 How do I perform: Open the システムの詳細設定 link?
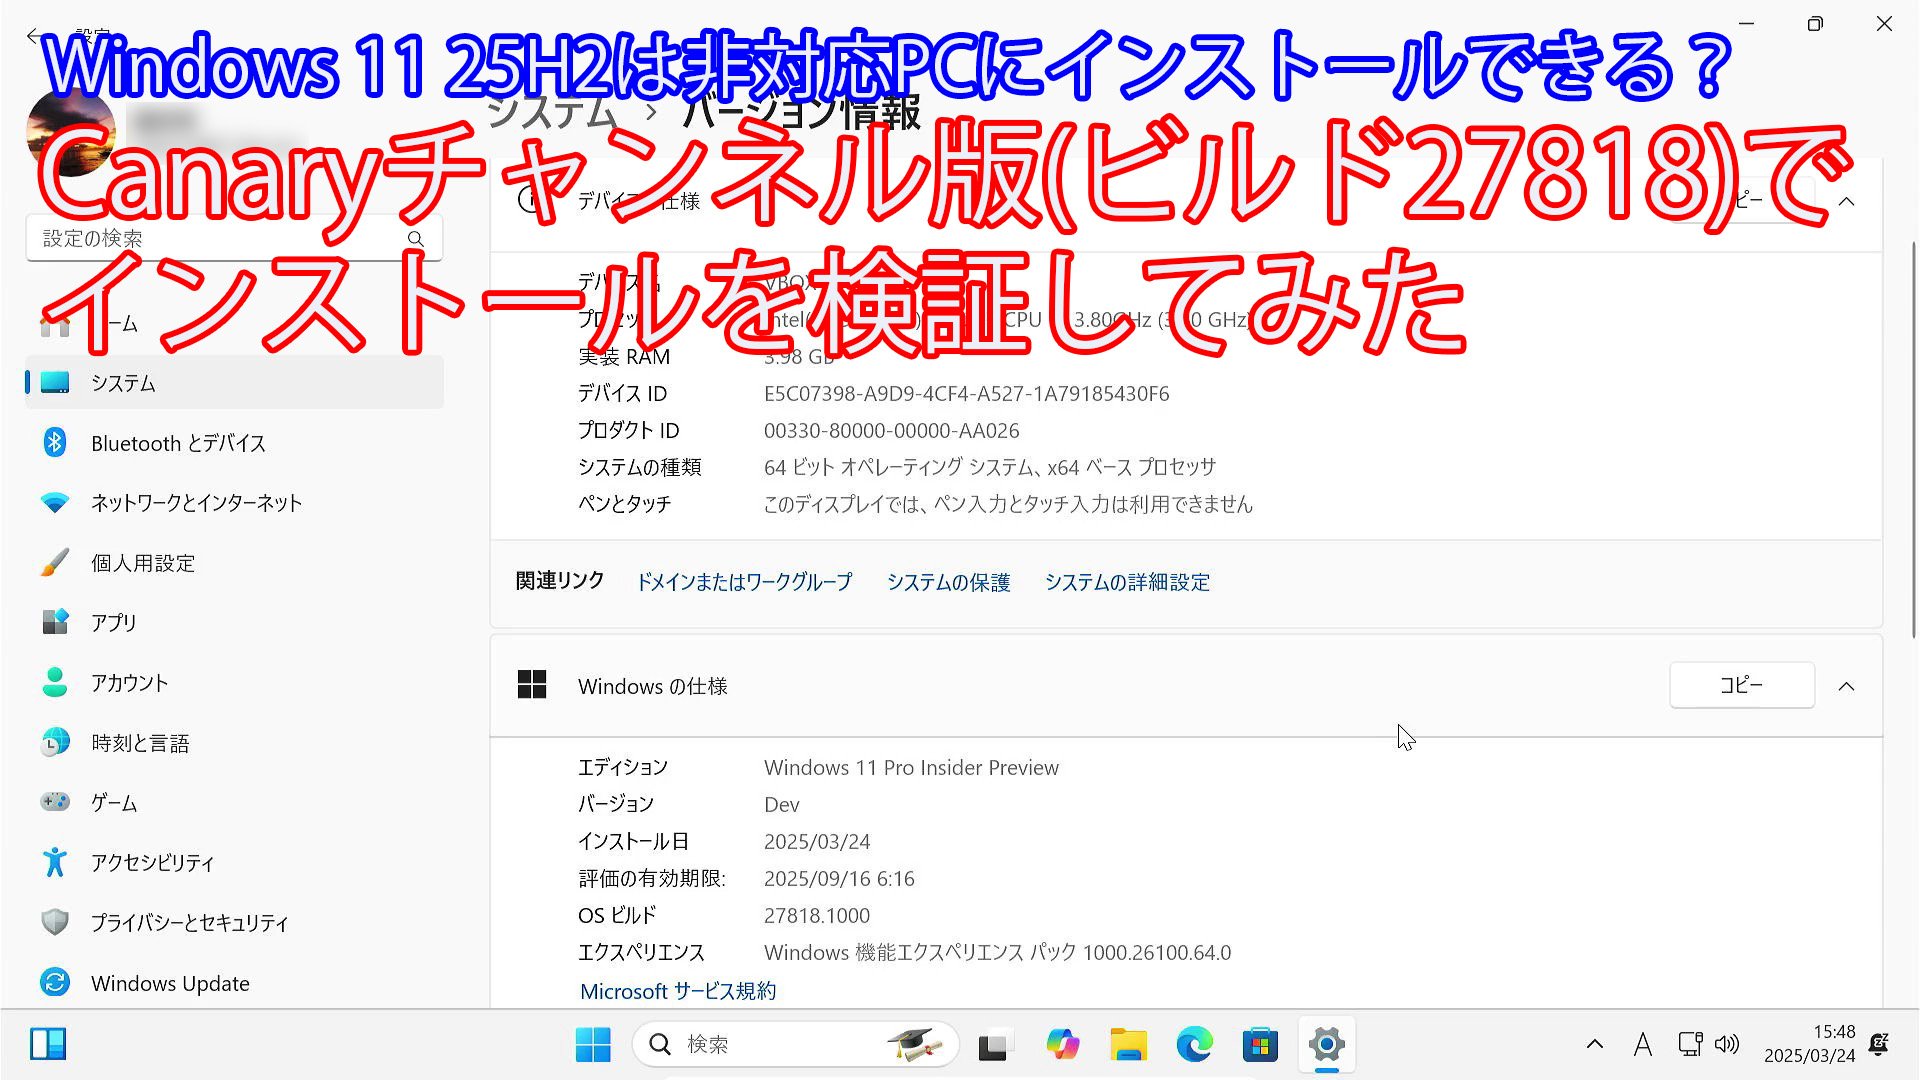click(1127, 582)
